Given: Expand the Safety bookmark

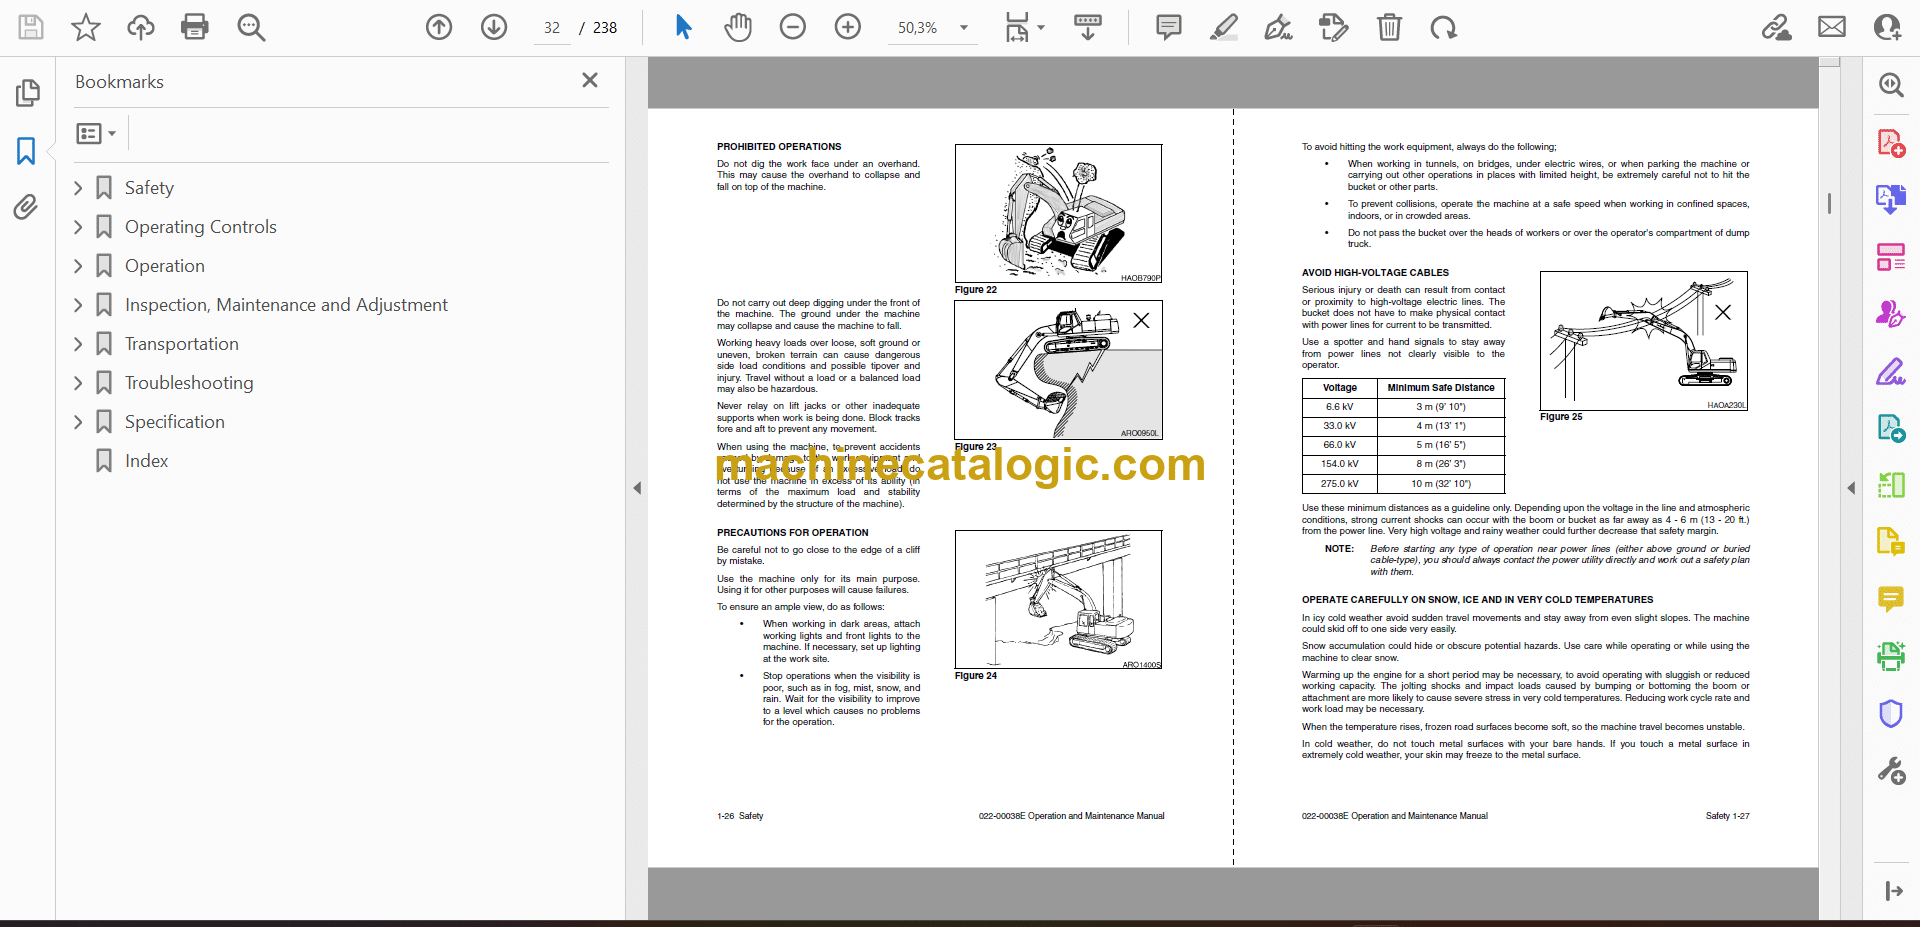Looking at the screenshot, I should (x=79, y=188).
